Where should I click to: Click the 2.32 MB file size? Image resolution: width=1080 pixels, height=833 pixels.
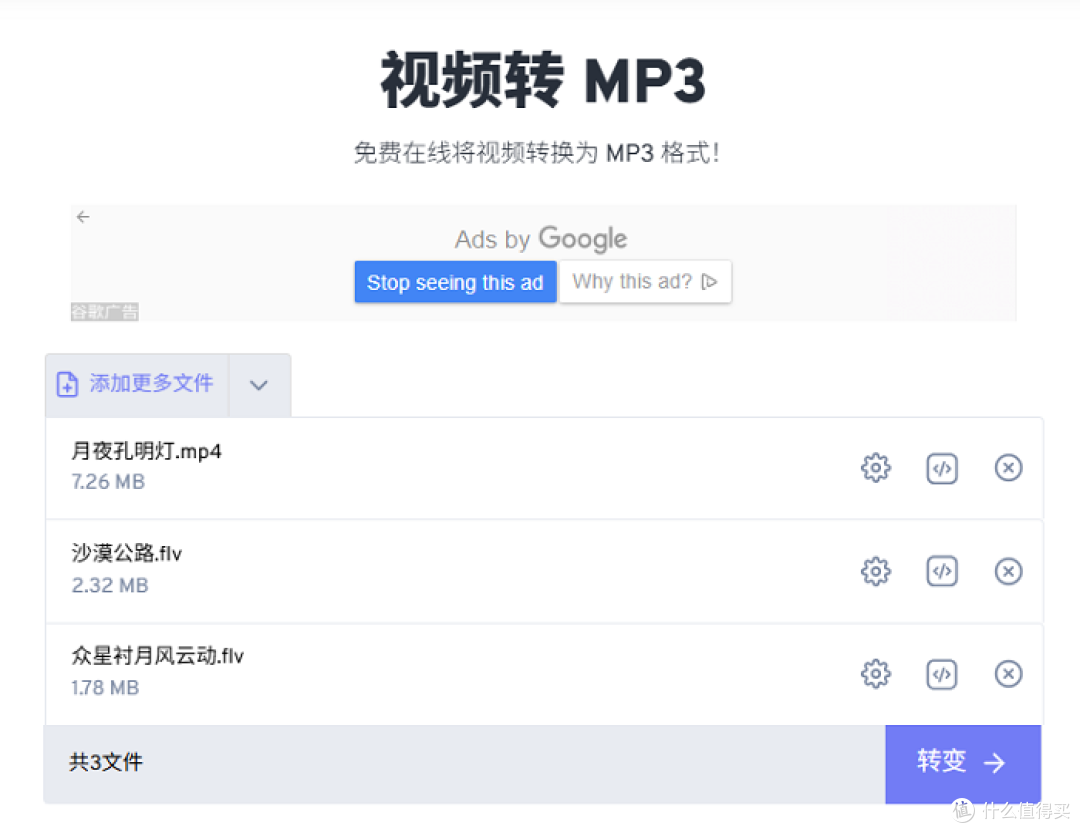pyautogui.click(x=110, y=585)
